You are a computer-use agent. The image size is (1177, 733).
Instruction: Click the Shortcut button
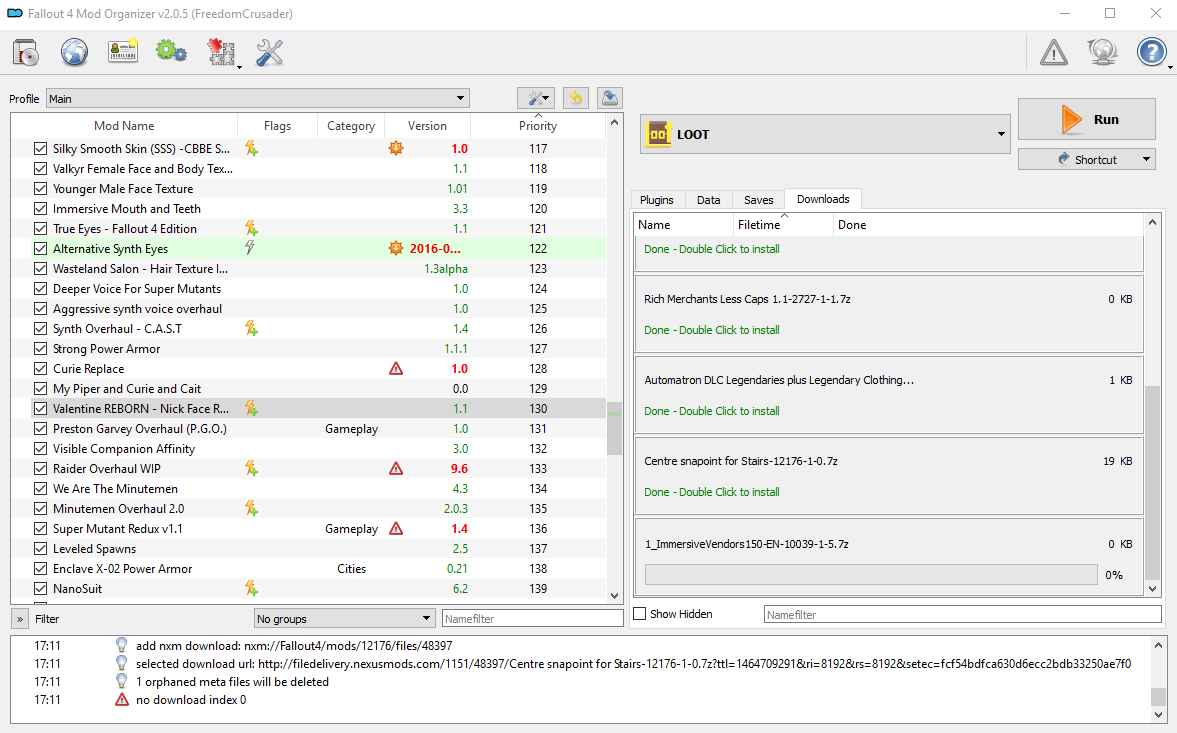click(1086, 159)
